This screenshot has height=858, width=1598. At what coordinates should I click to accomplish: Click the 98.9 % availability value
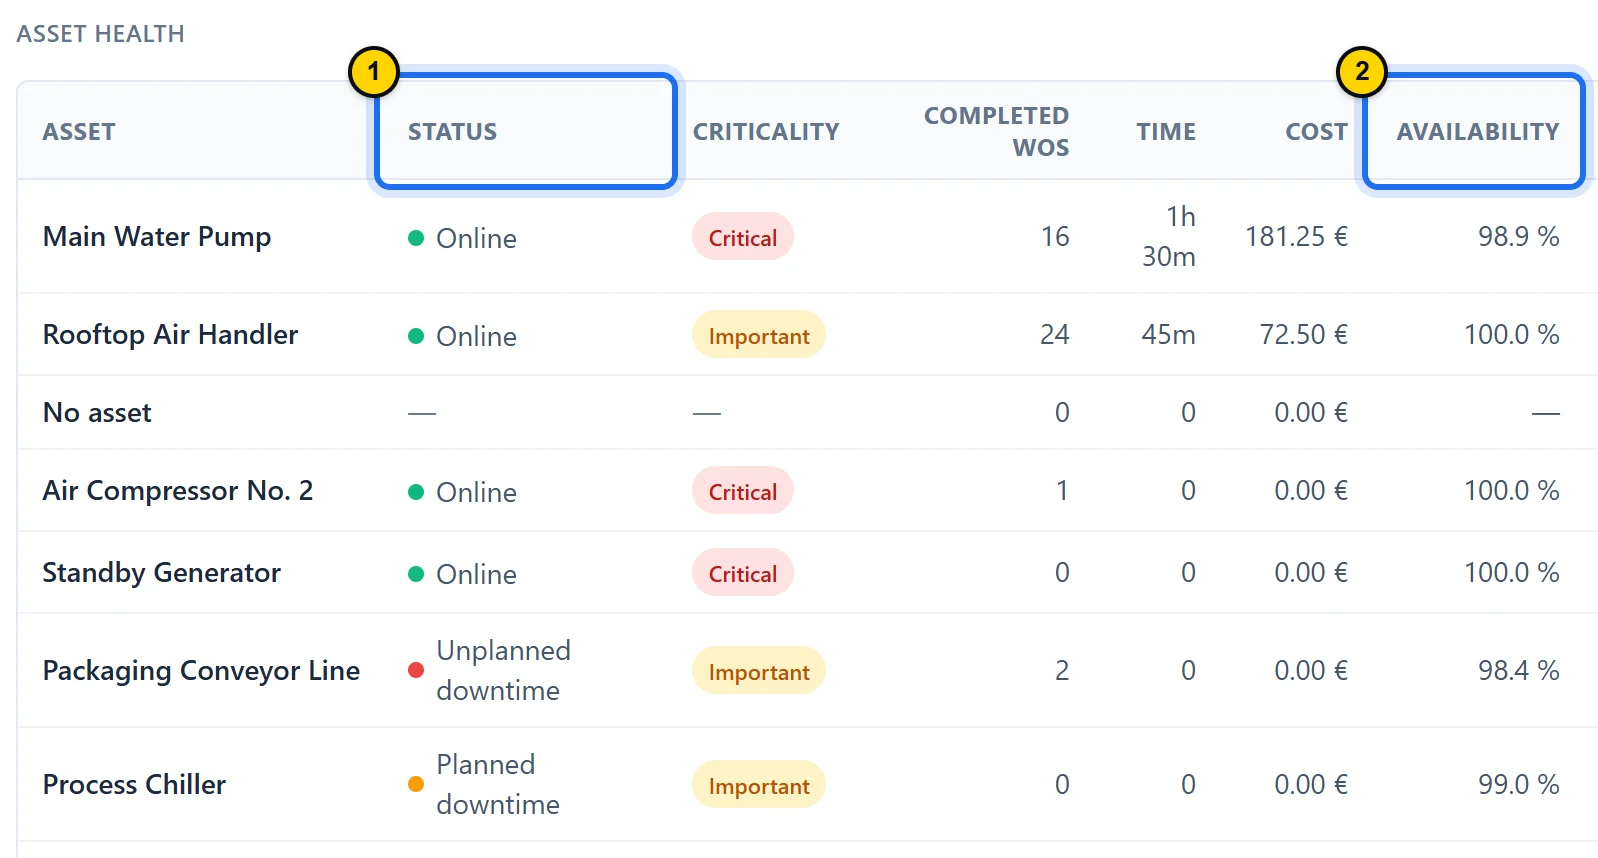pos(1518,237)
